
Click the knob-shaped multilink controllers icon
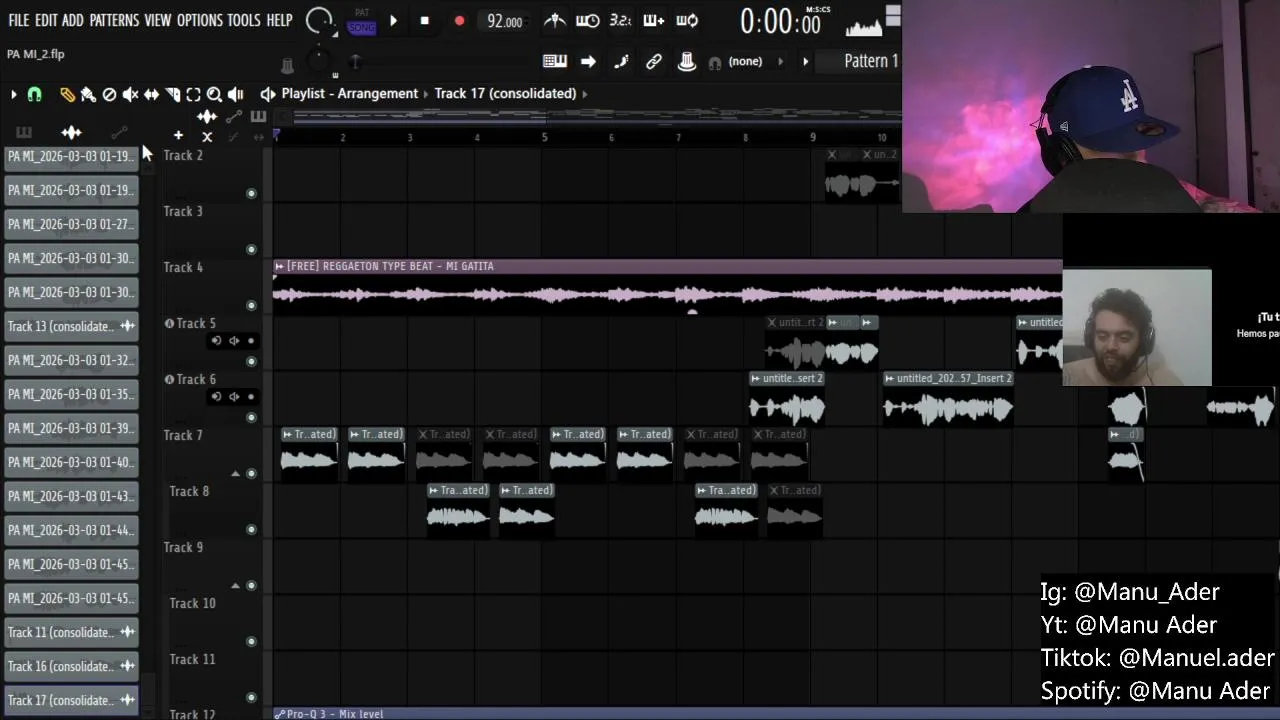point(686,62)
